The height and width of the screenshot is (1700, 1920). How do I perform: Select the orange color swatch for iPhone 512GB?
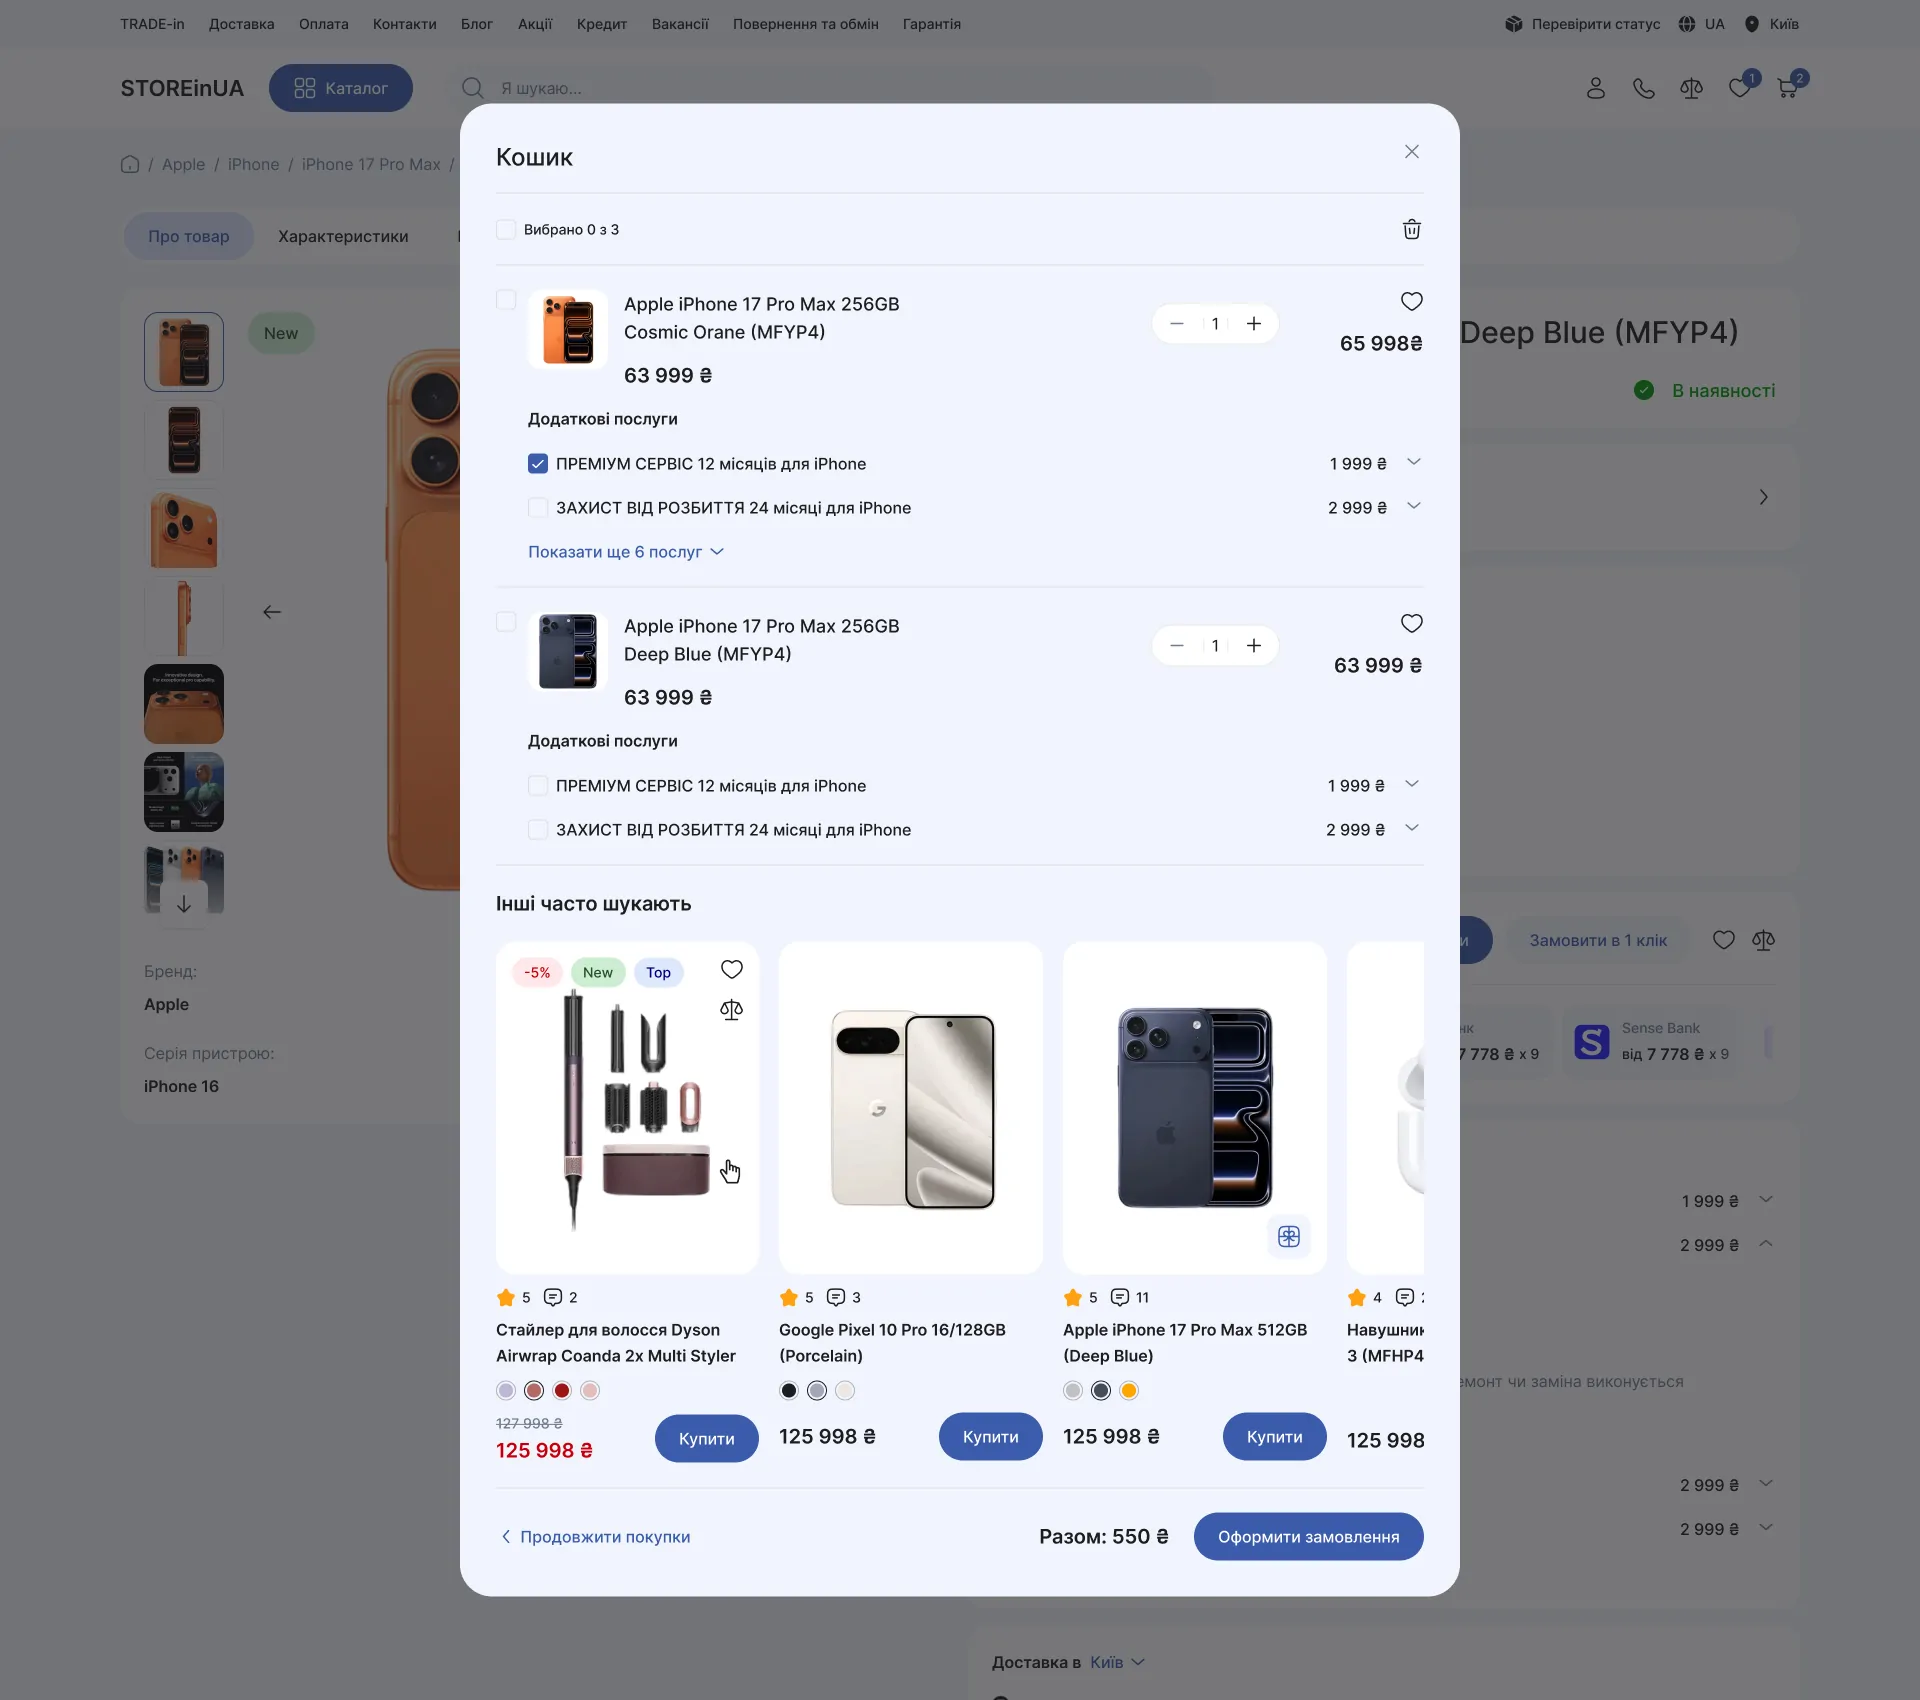[x=1129, y=1390]
